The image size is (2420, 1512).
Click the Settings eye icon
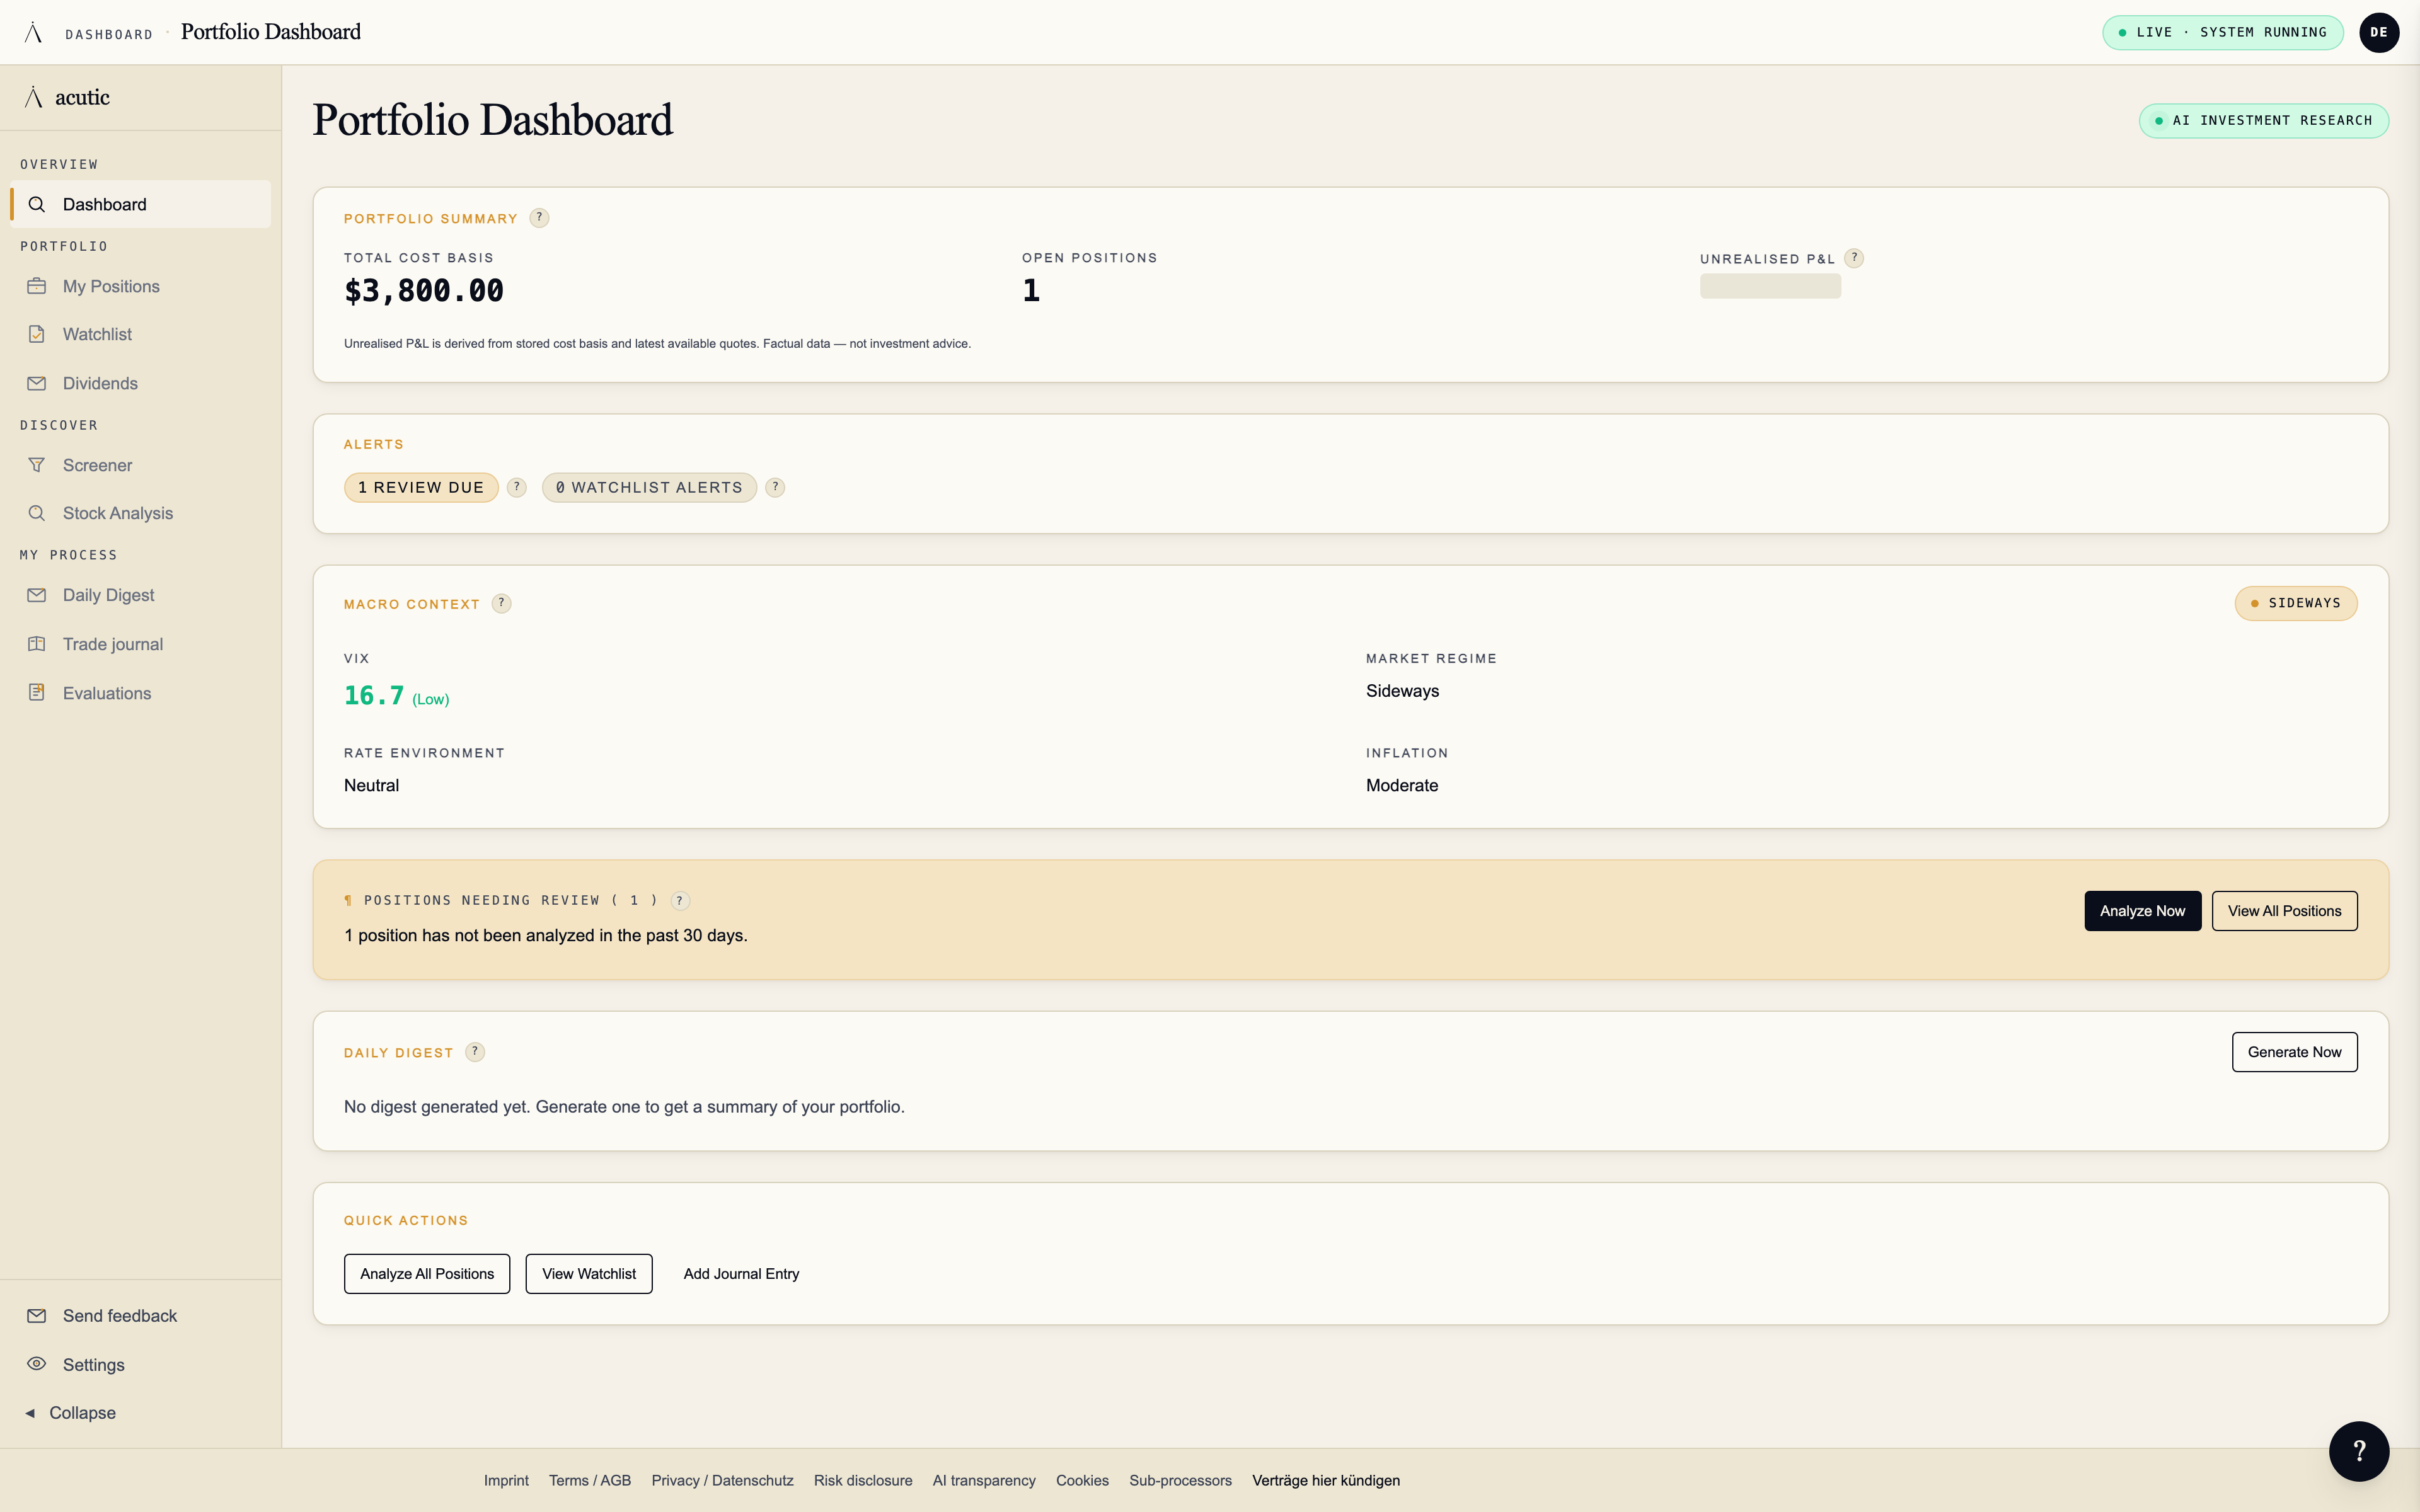pos(37,1364)
